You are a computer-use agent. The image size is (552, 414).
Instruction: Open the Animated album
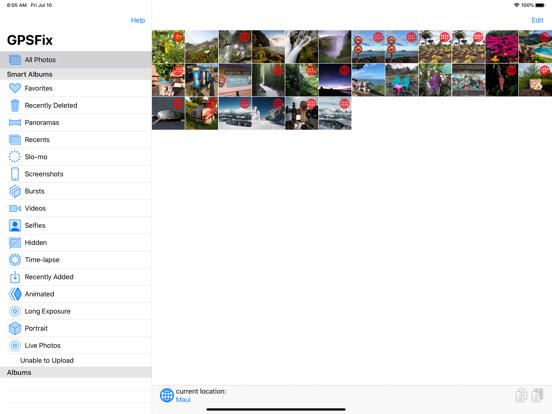pyautogui.click(x=76, y=294)
